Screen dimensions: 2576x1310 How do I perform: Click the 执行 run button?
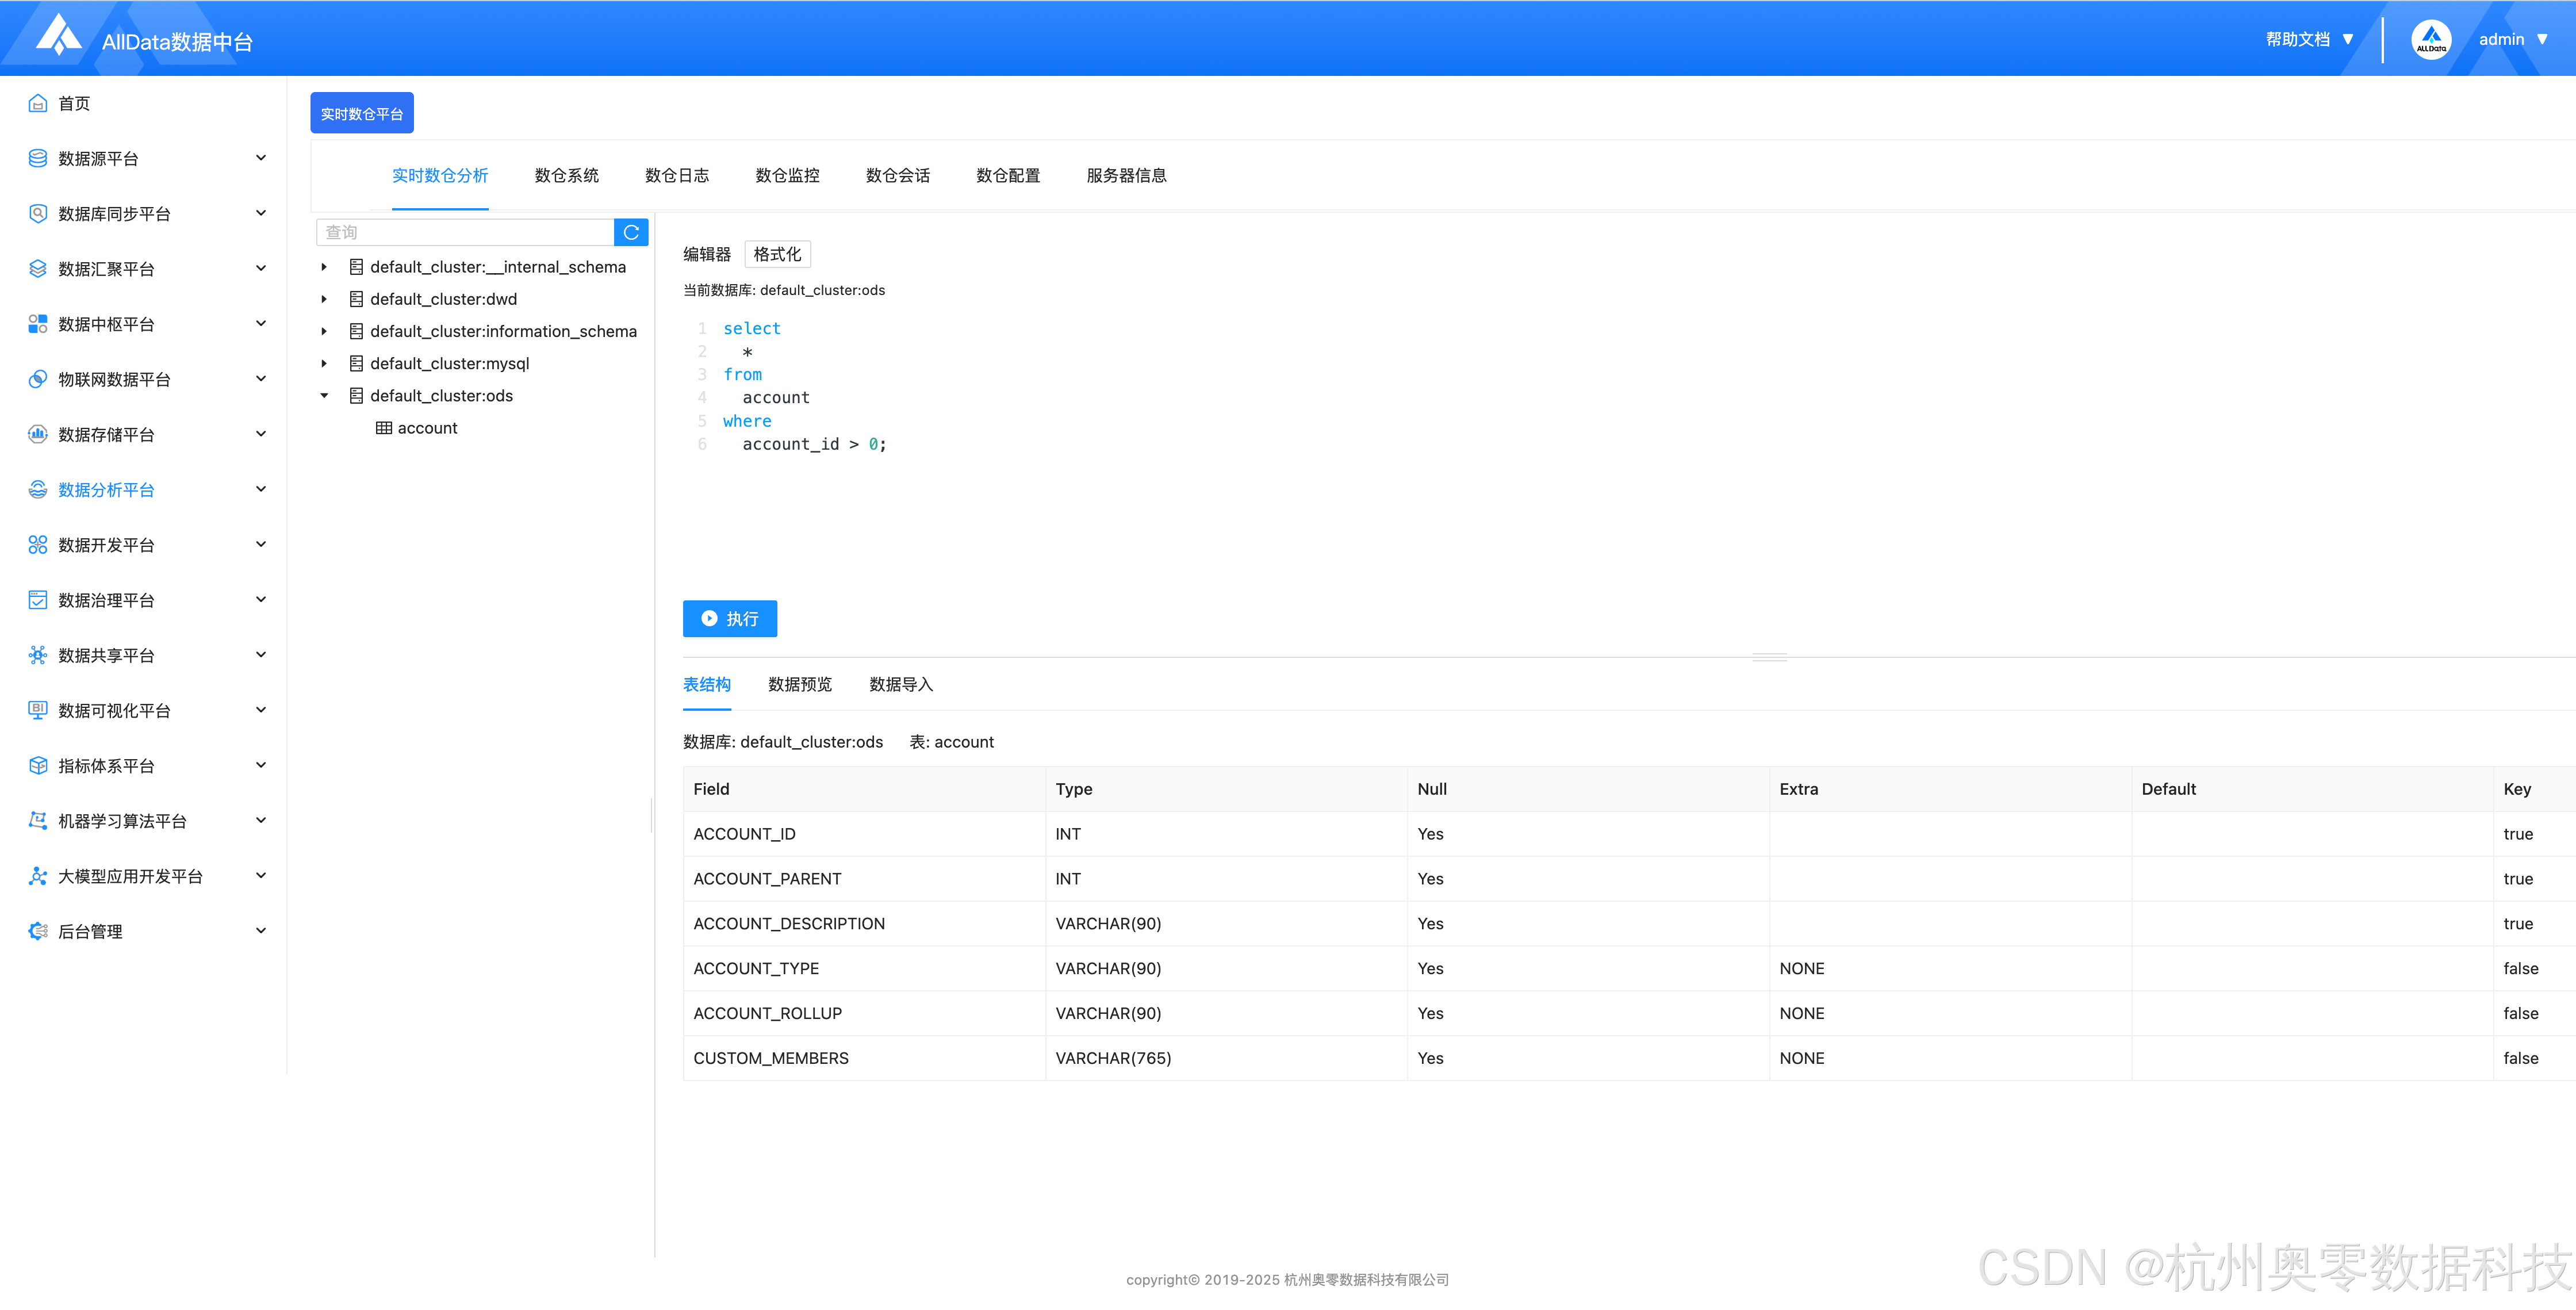[729, 619]
